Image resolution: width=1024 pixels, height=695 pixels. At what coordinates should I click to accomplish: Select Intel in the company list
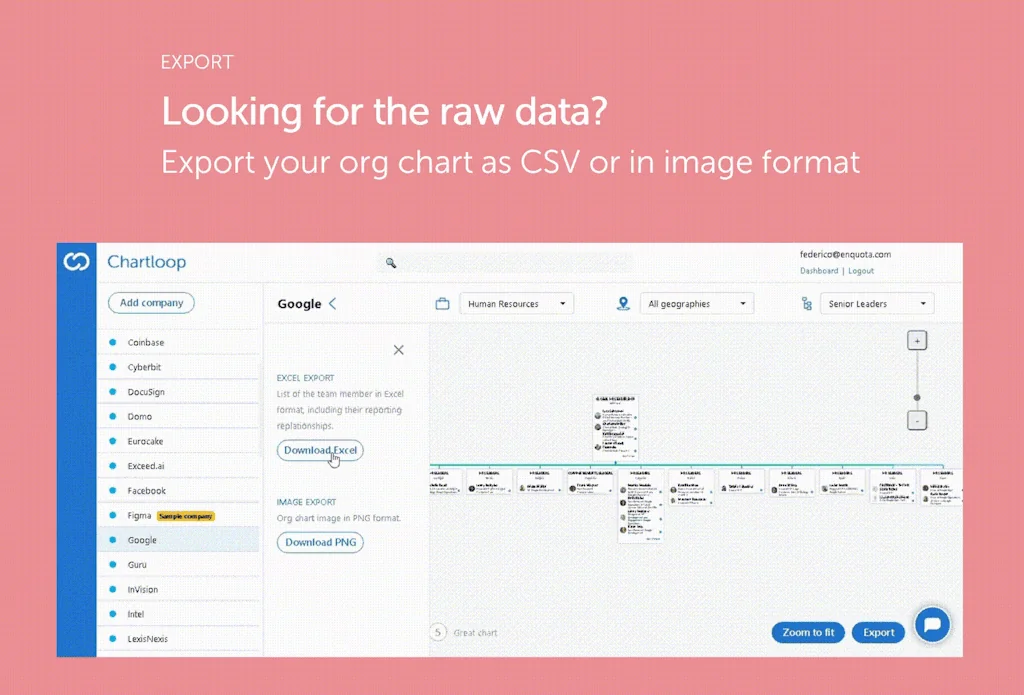(x=178, y=614)
